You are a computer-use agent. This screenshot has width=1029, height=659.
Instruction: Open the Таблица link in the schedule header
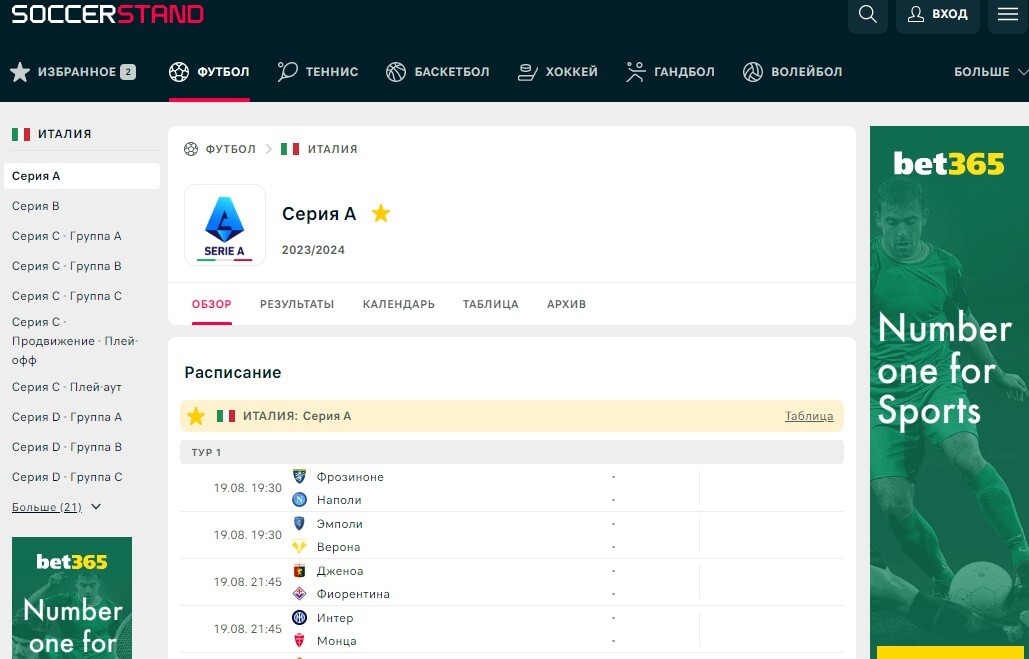pyautogui.click(x=808, y=415)
